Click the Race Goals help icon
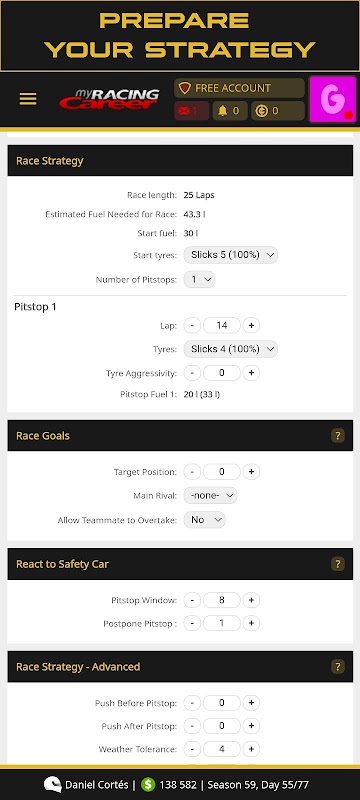 pyautogui.click(x=338, y=436)
